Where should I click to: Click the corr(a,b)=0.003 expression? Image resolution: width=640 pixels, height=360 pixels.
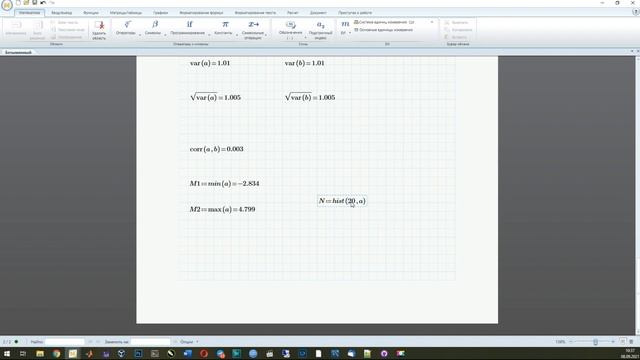[216, 149]
